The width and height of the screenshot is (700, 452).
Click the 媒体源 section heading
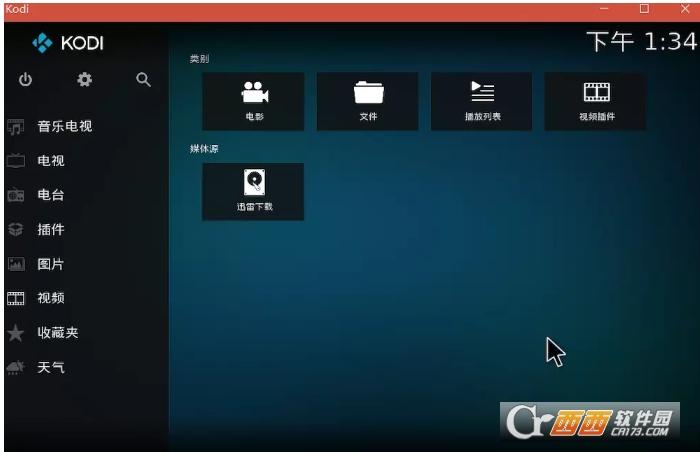click(x=204, y=149)
